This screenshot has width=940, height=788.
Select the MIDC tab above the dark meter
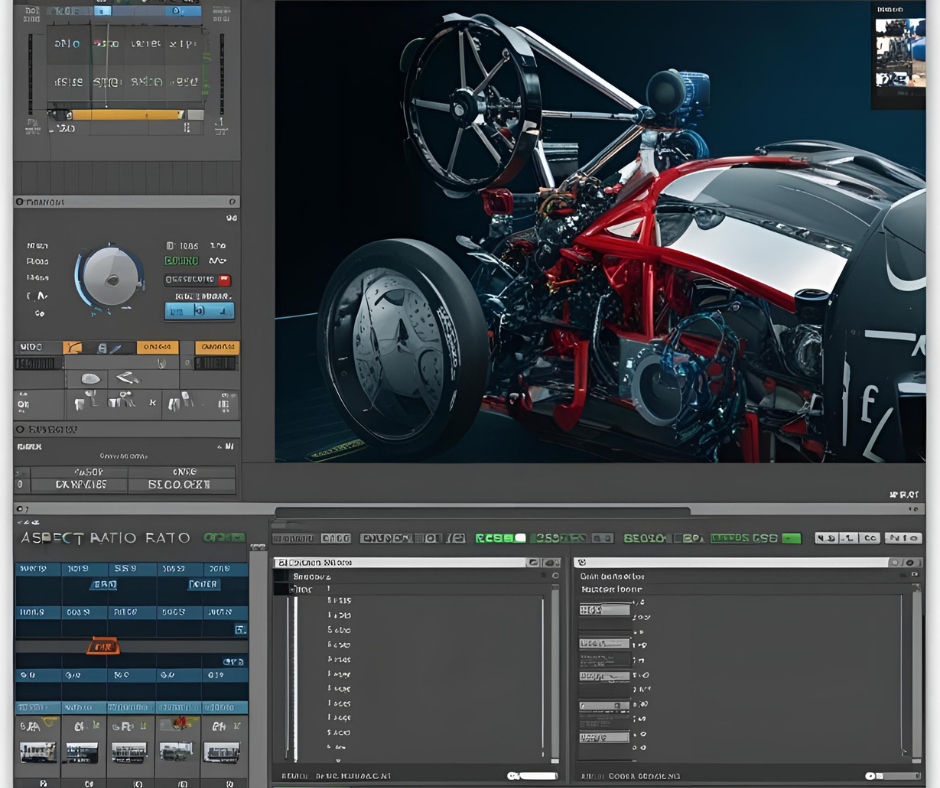tap(38, 347)
